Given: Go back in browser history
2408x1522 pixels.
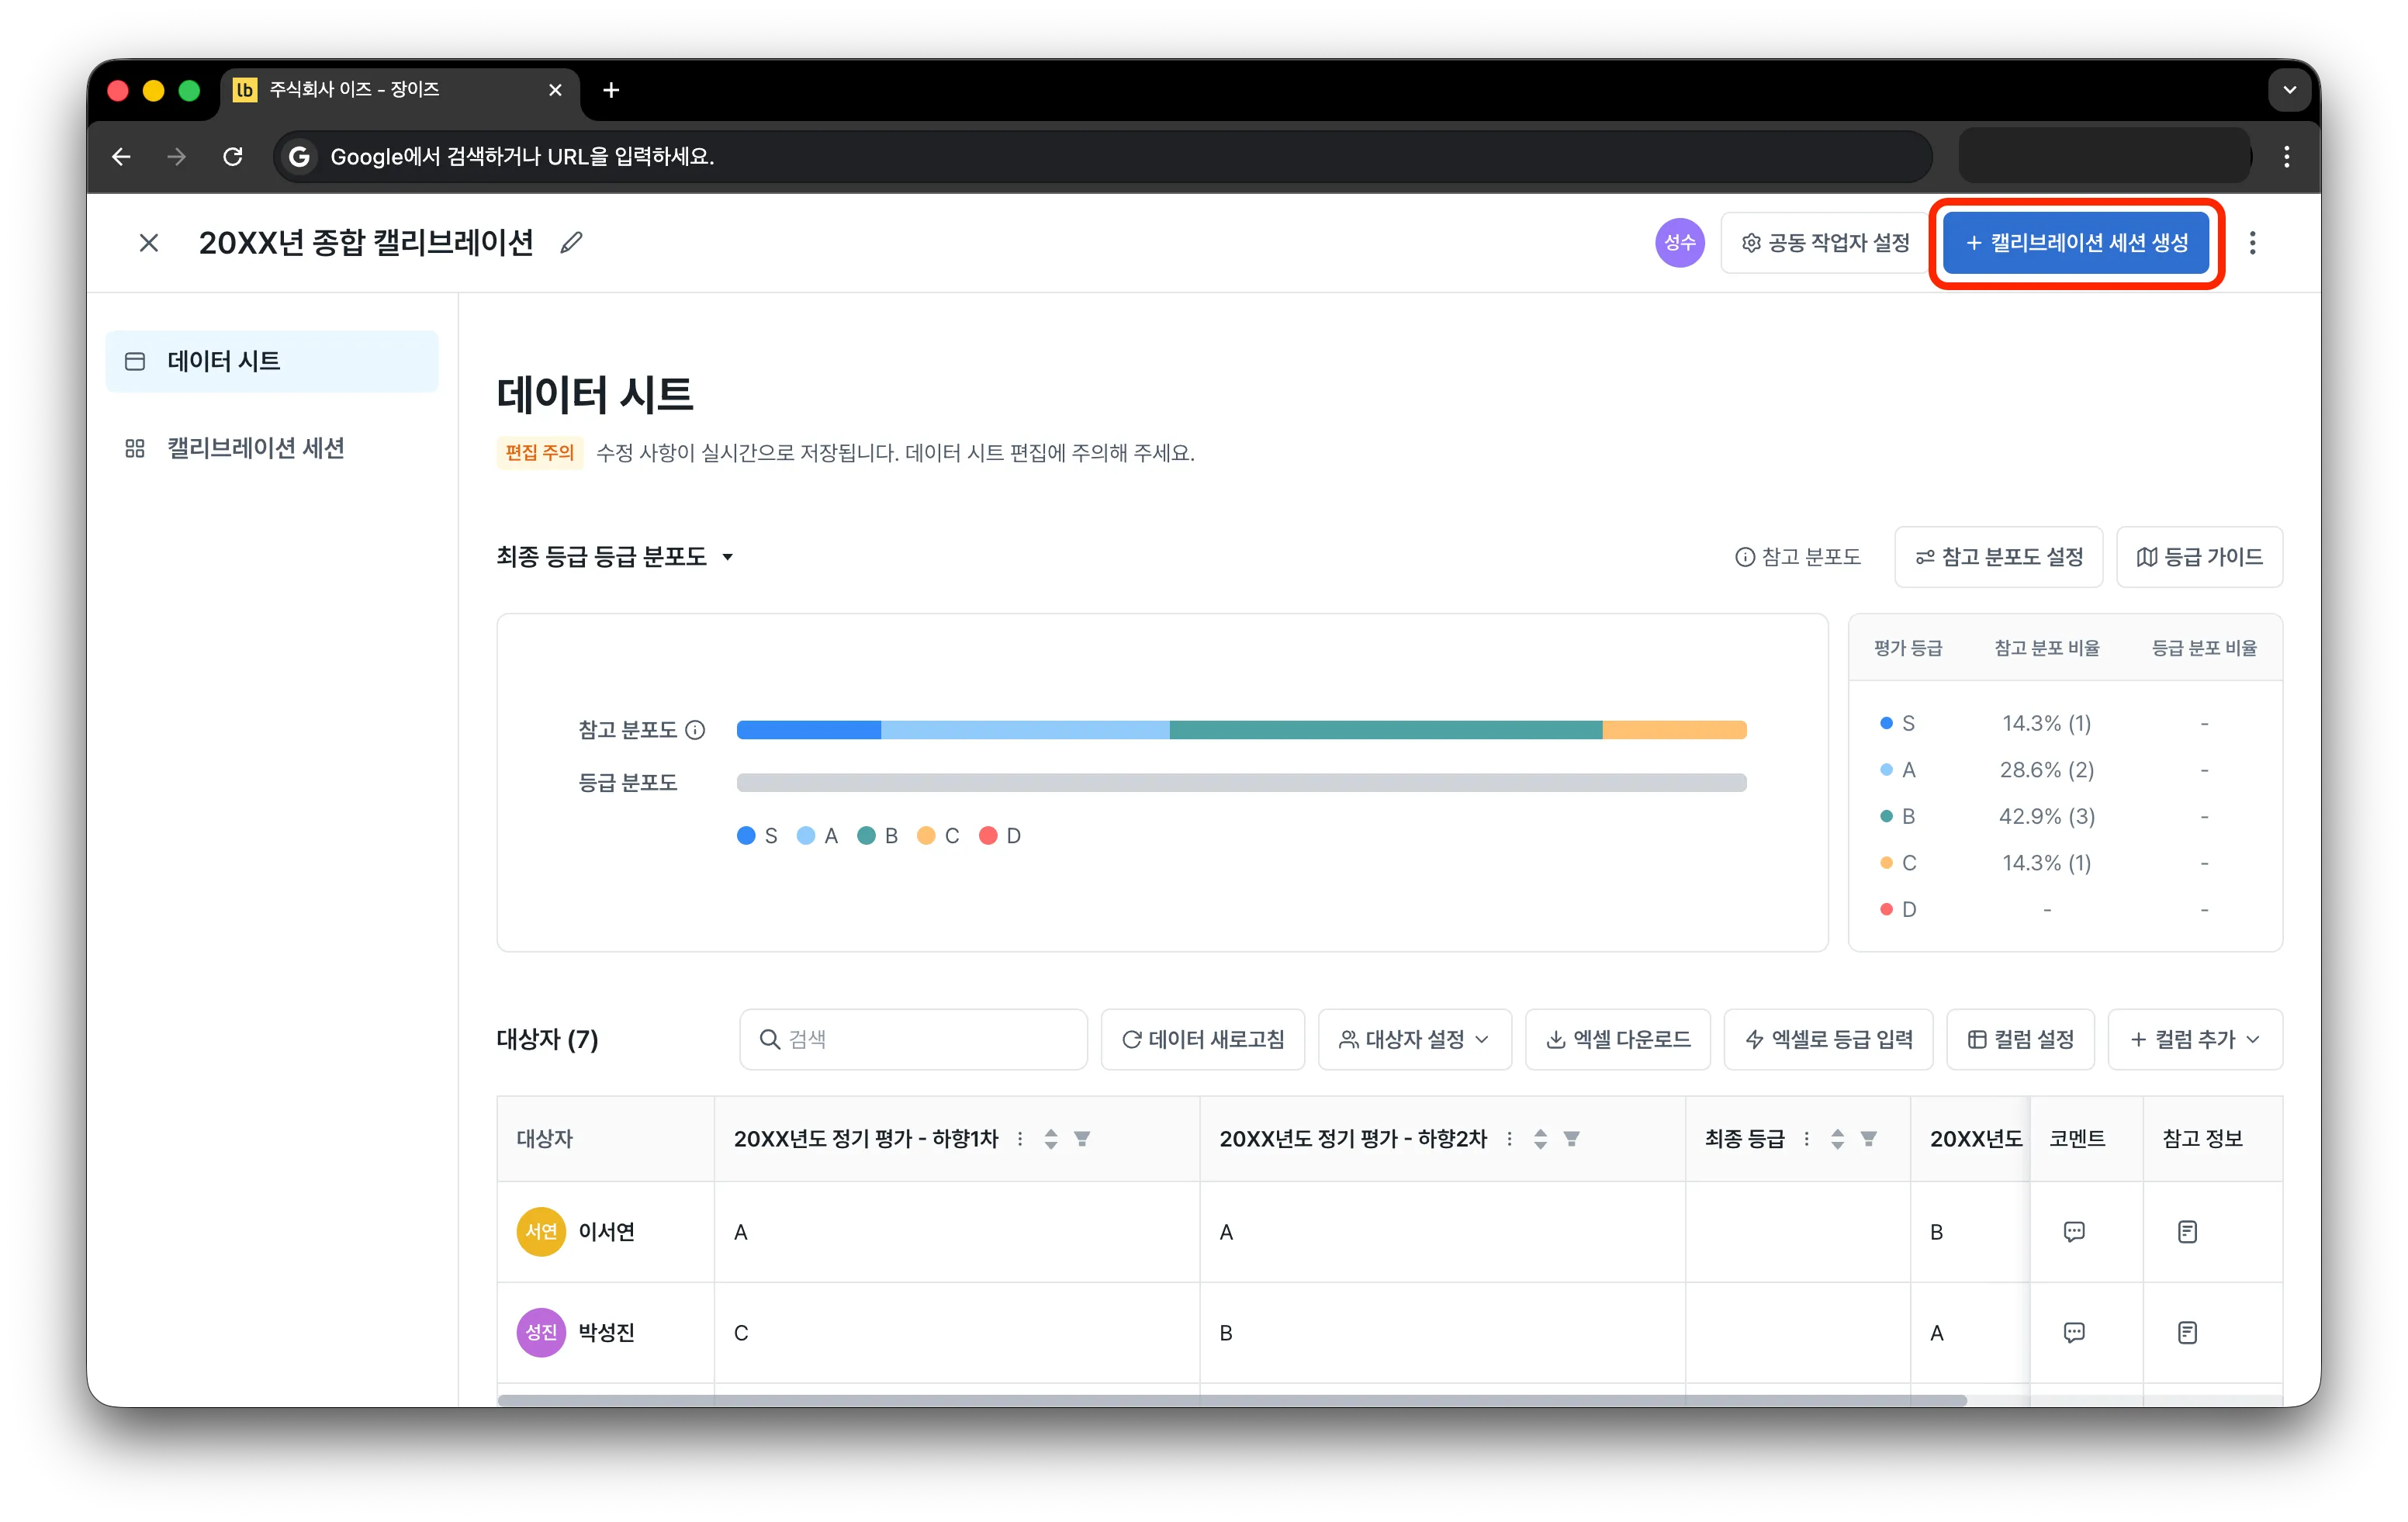Looking at the screenshot, I should [122, 157].
